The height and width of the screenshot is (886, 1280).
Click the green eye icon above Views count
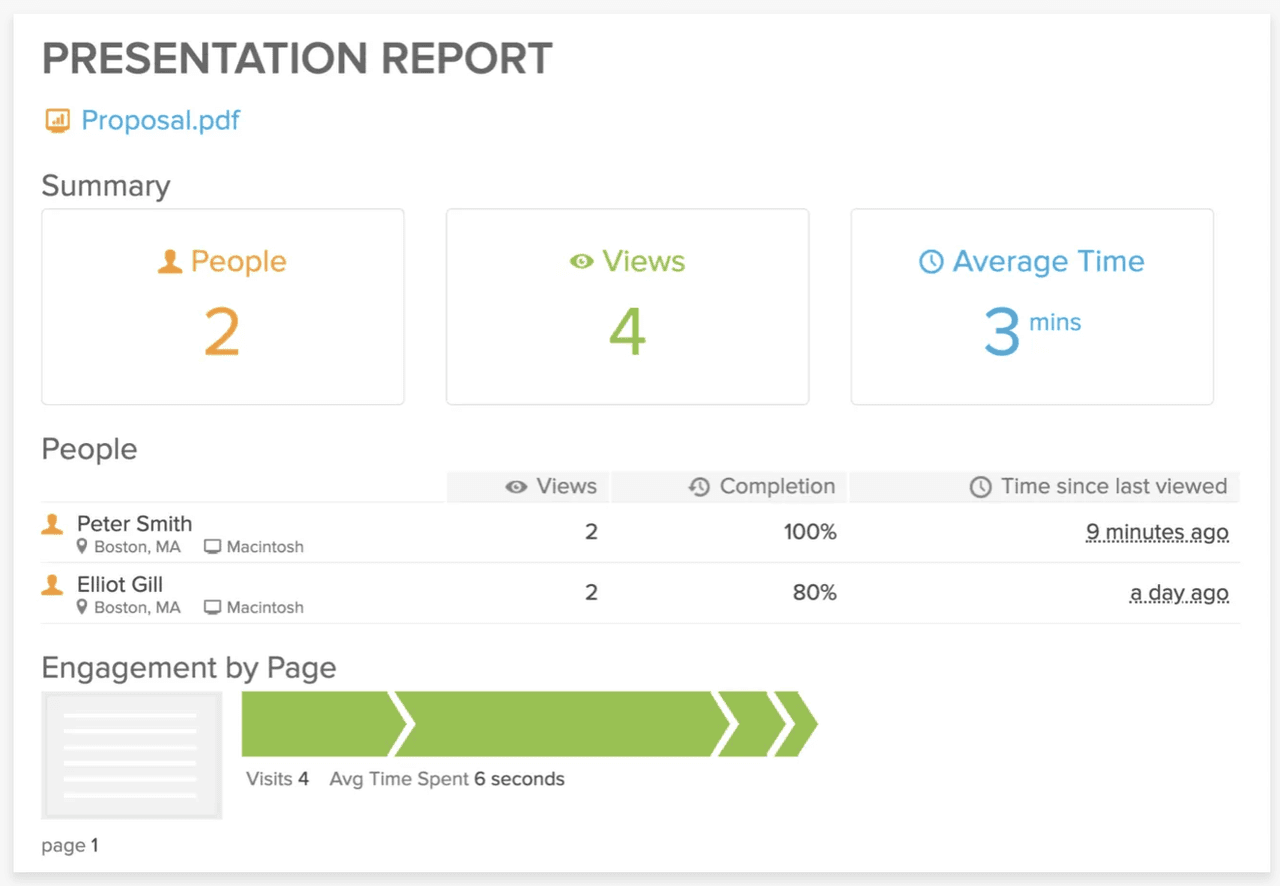click(580, 261)
